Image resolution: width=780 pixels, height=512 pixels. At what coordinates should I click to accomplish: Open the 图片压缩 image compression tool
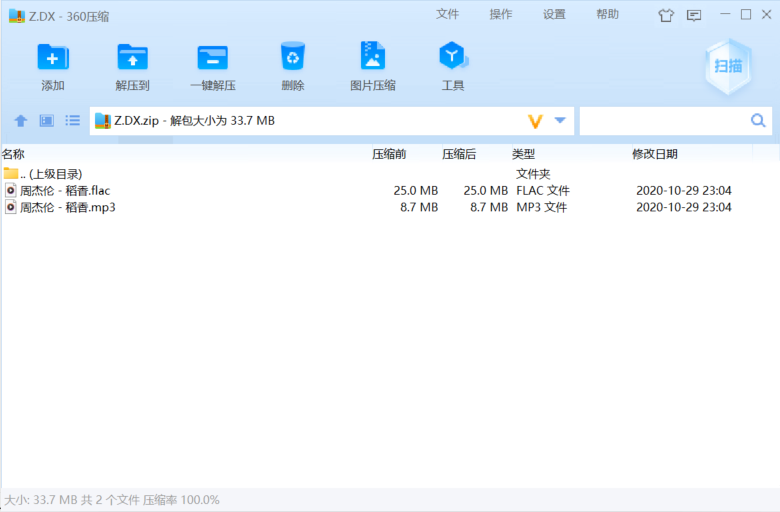[373, 56]
